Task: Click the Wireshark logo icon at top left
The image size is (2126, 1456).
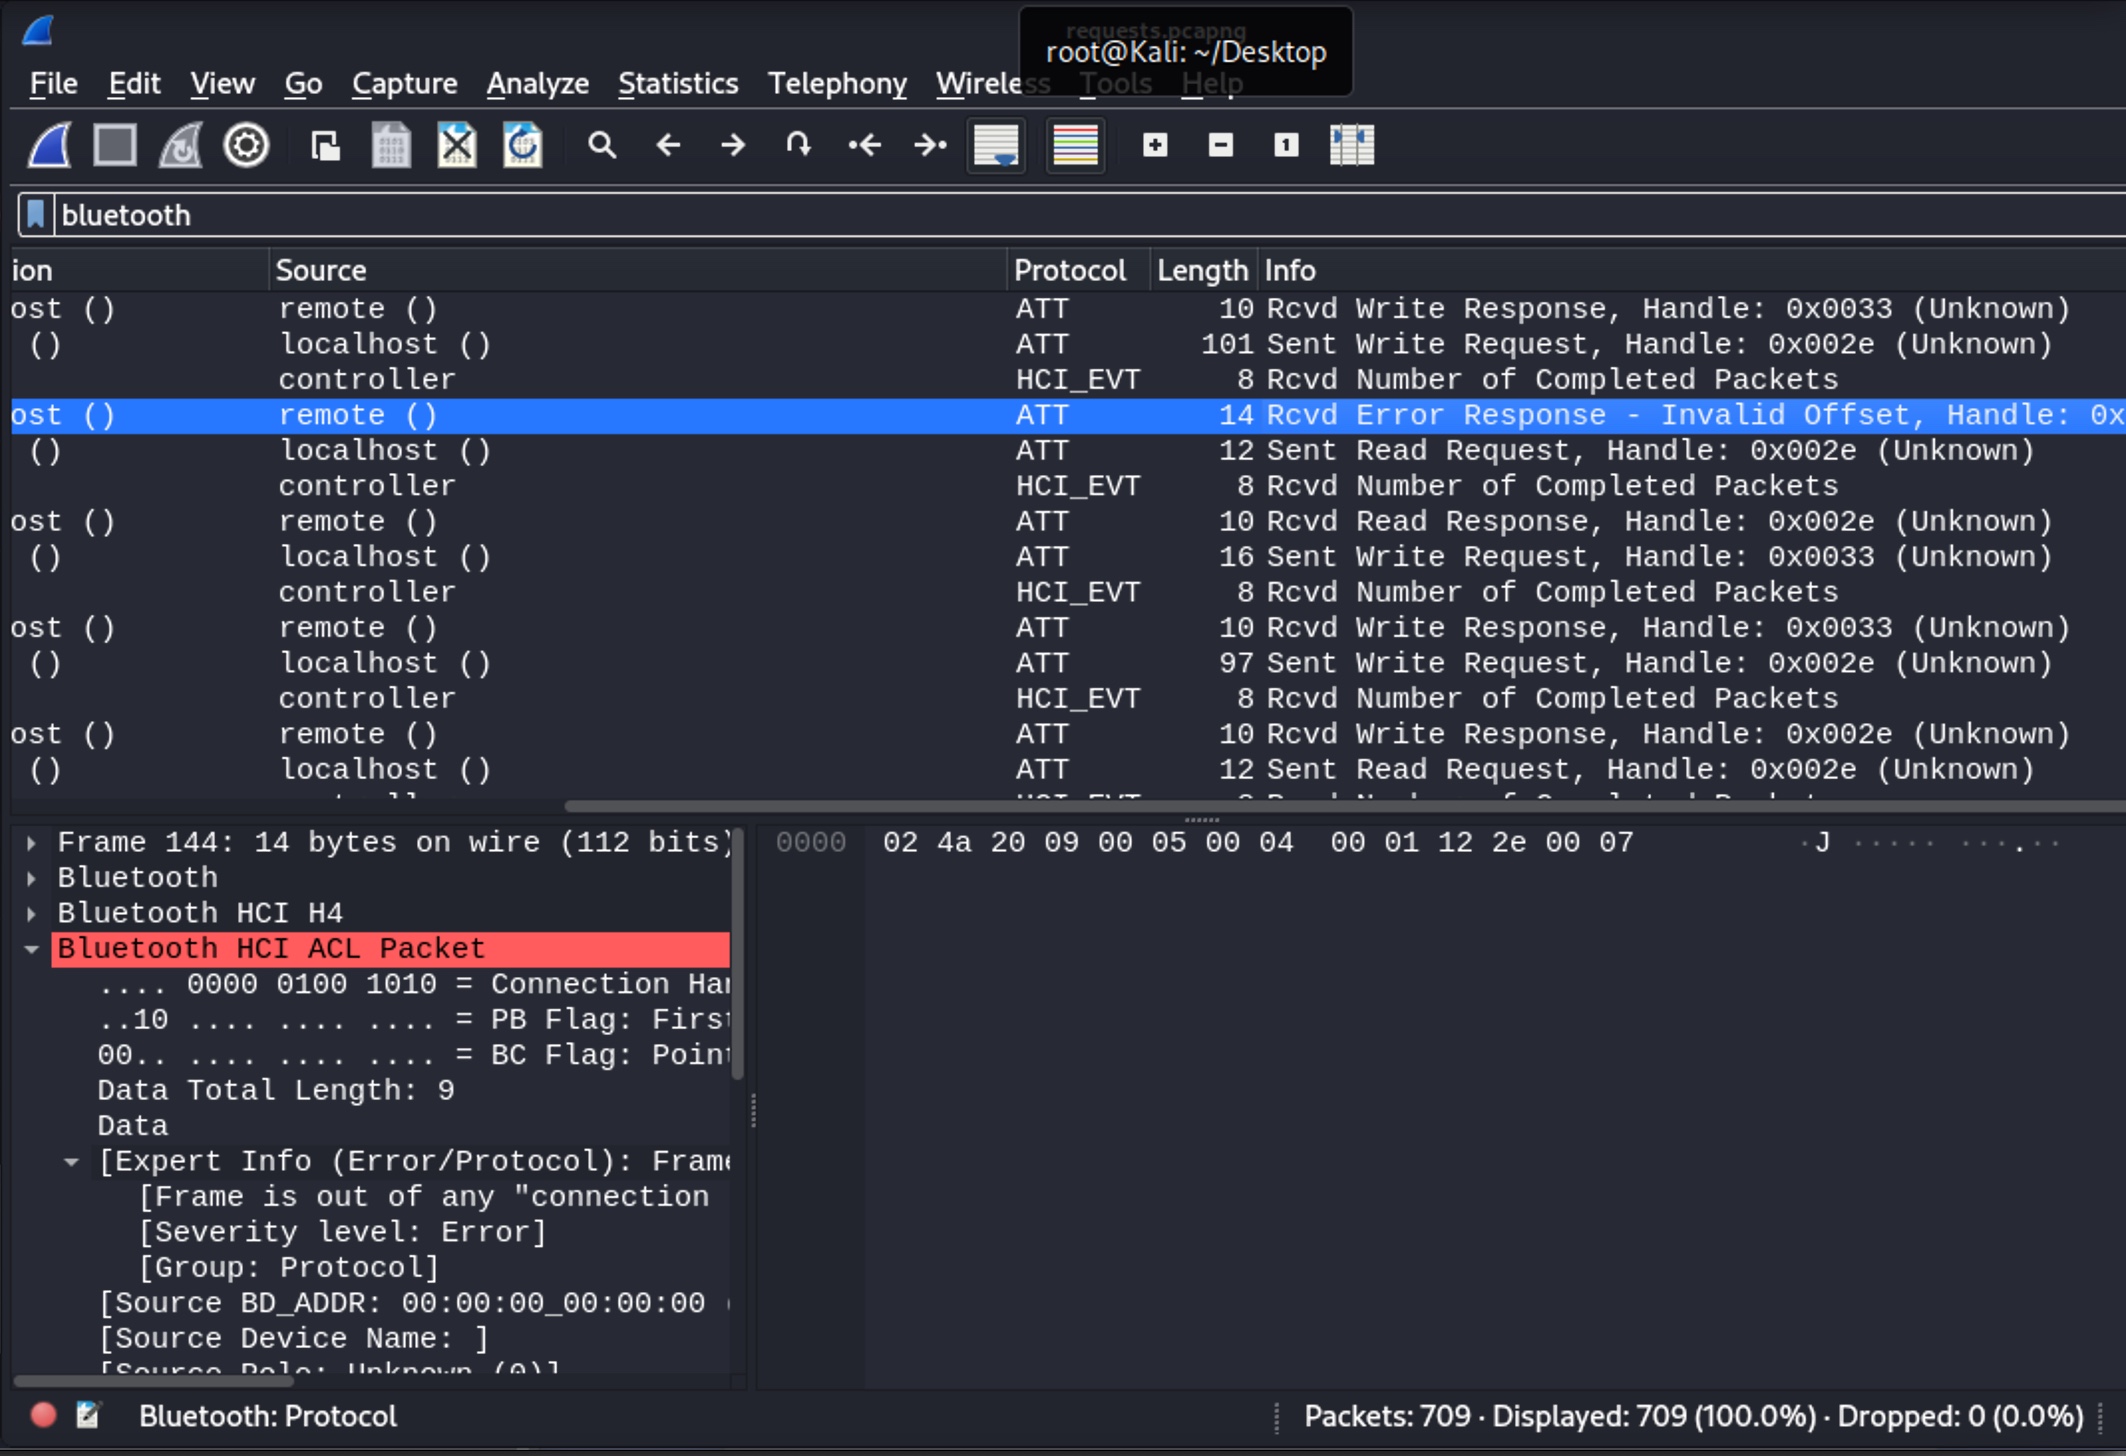Action: pos(38,31)
